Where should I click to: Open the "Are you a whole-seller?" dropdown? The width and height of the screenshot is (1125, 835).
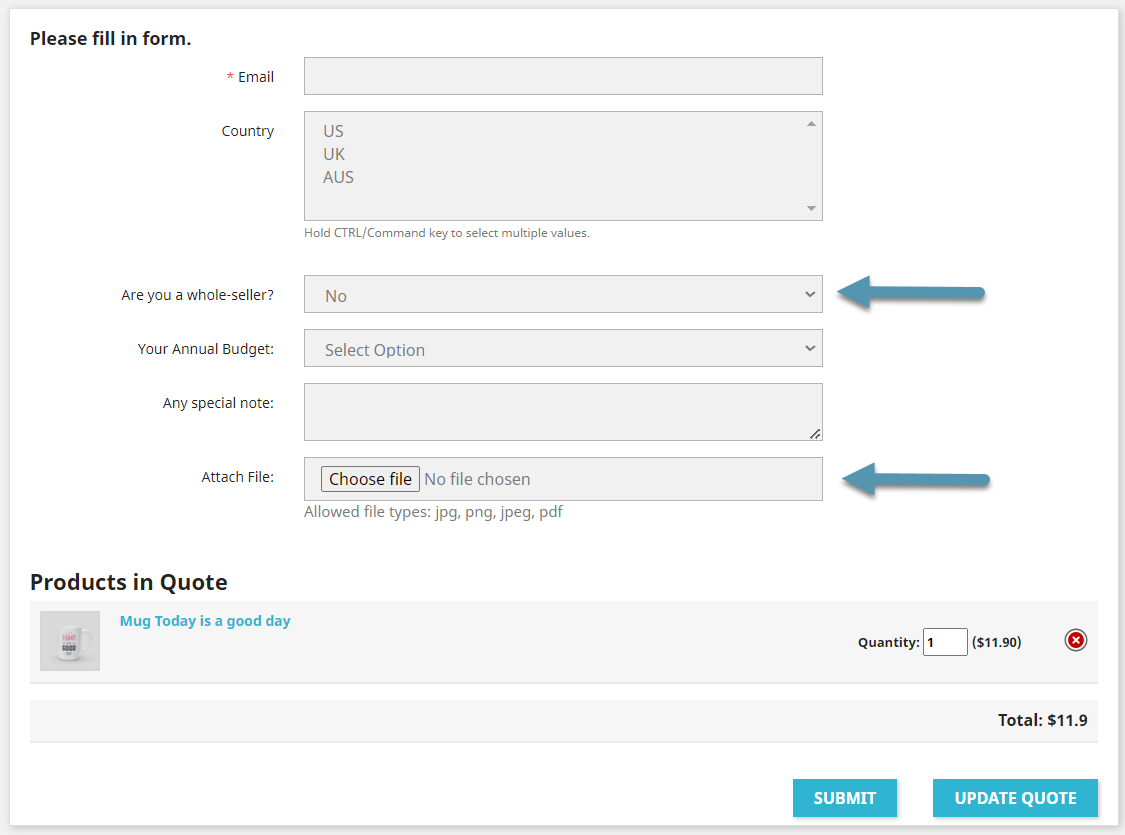563,294
